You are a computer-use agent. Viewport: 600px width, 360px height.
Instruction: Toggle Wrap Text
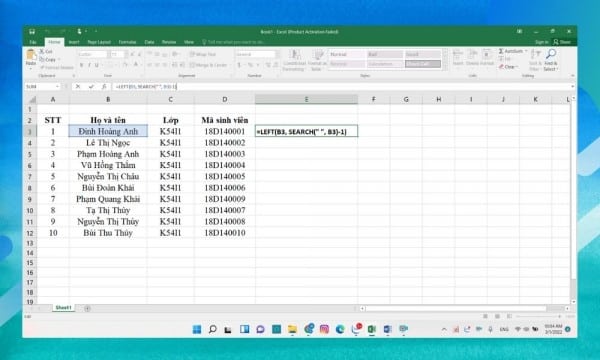coord(203,54)
